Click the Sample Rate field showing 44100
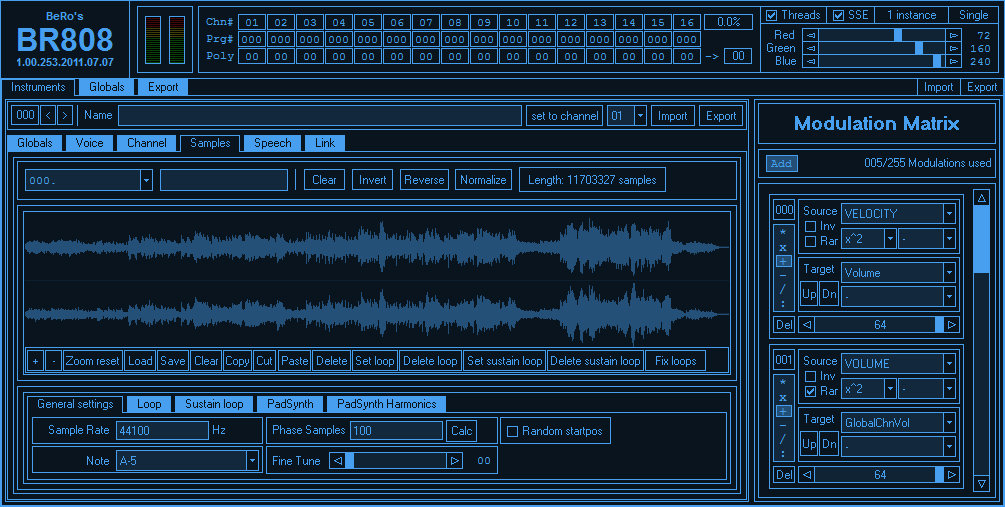Screen dimensions: 1005x507 coord(162,431)
